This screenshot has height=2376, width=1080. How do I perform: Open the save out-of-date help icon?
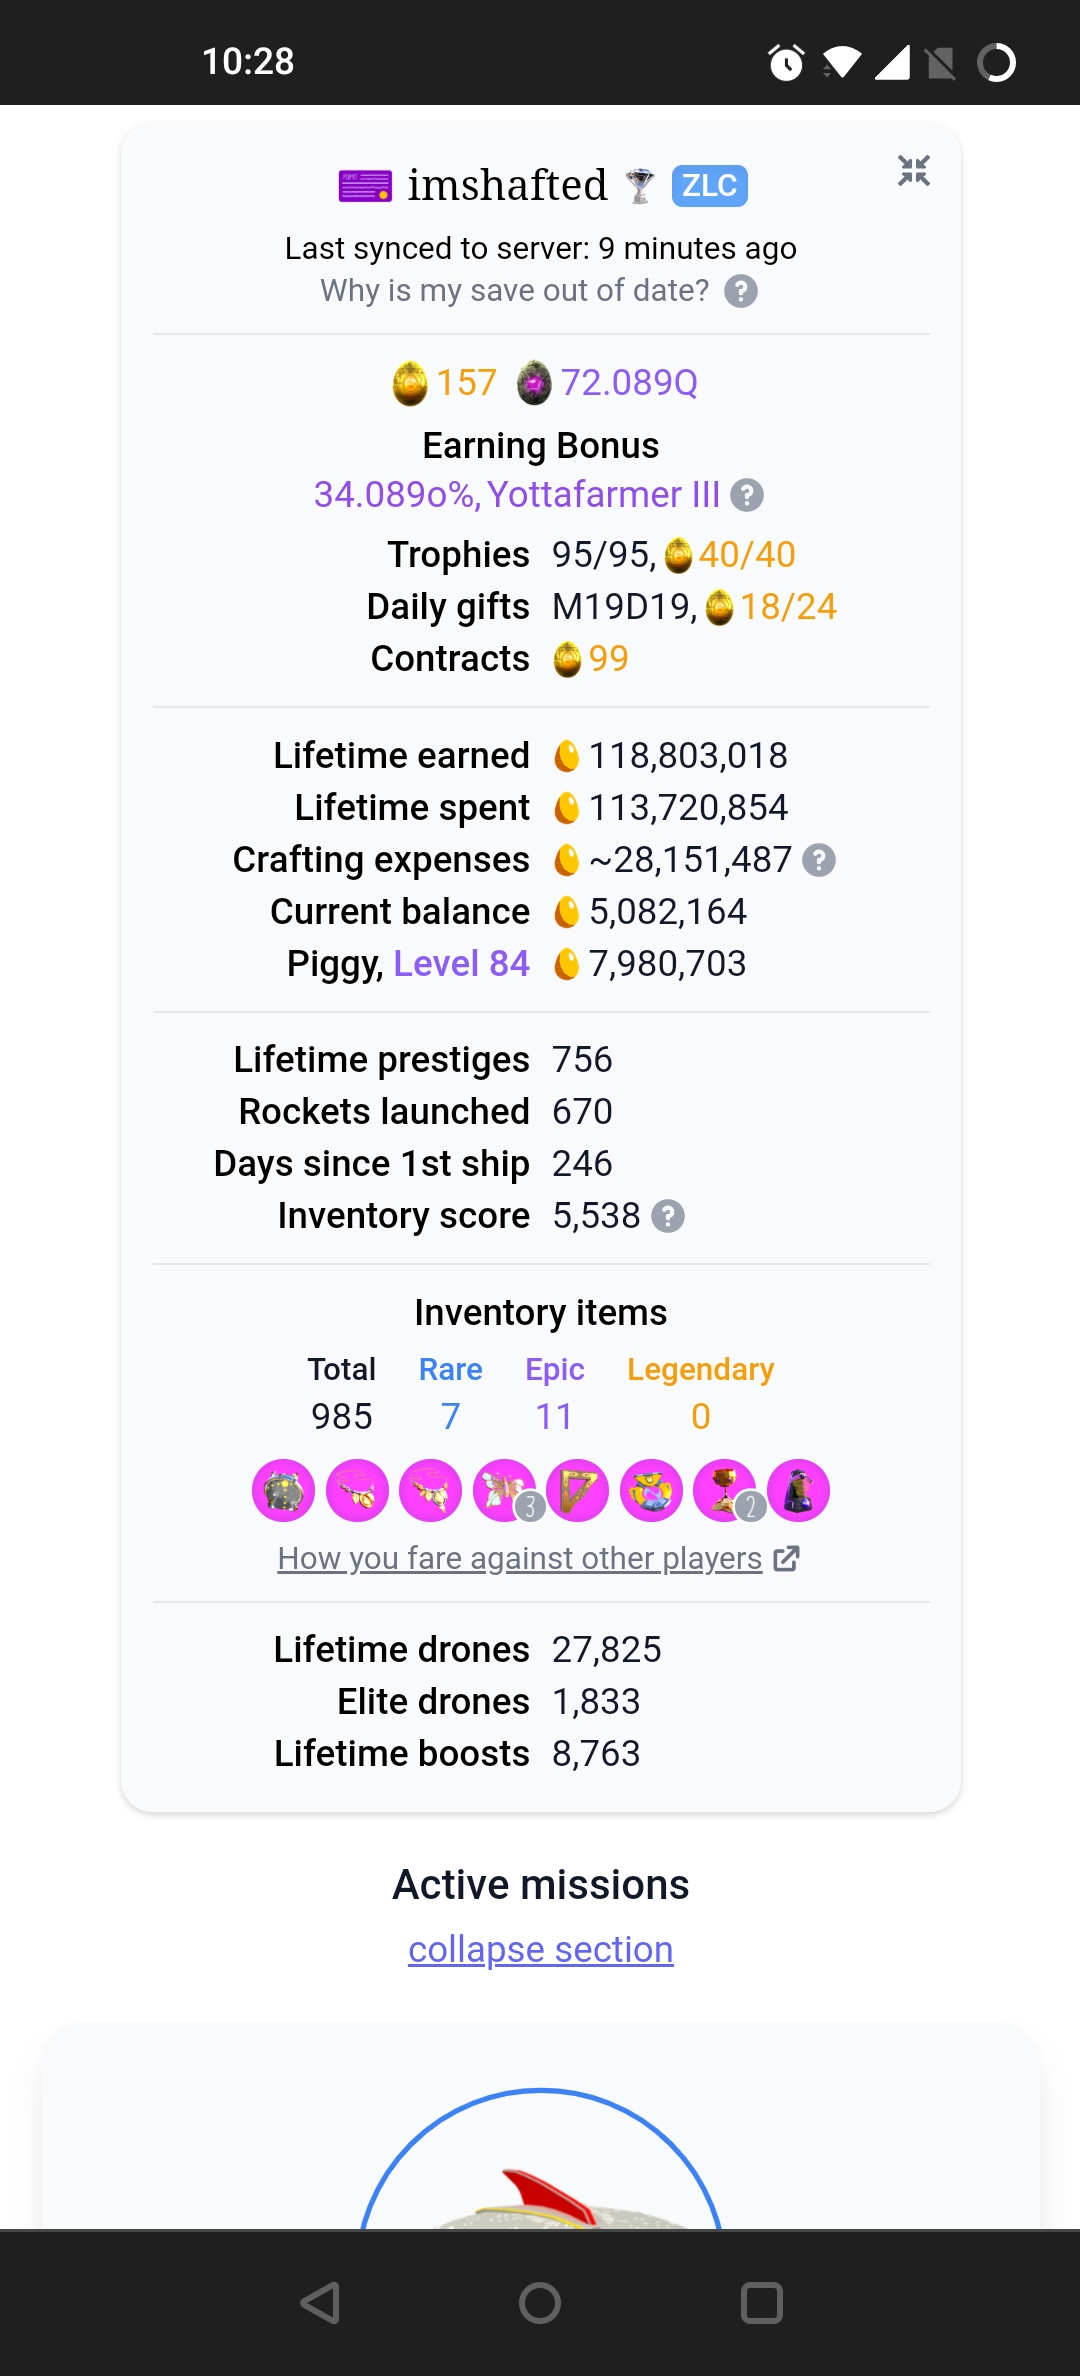pyautogui.click(x=740, y=292)
